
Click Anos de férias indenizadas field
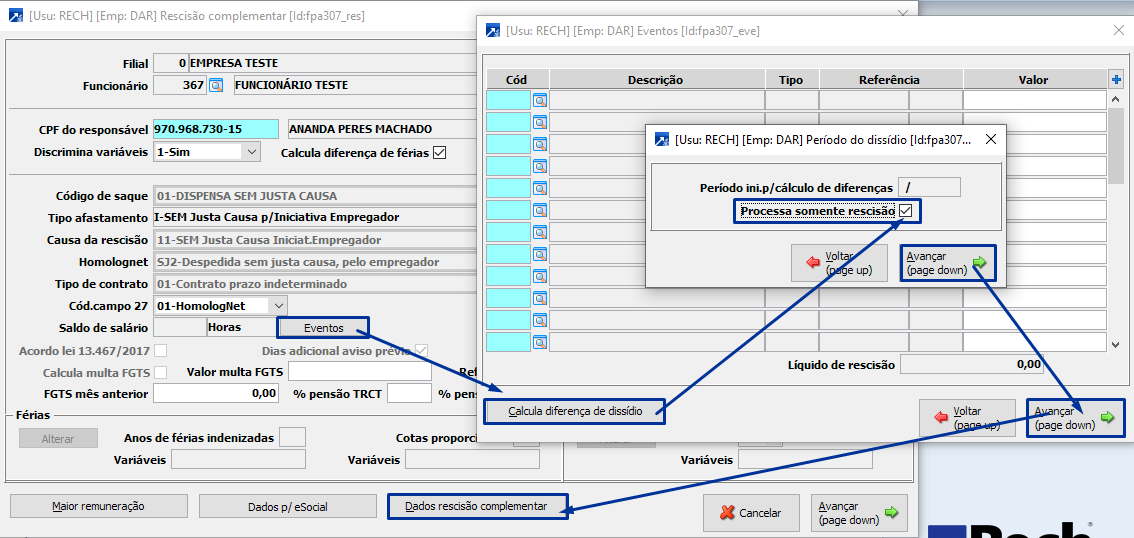click(292, 437)
